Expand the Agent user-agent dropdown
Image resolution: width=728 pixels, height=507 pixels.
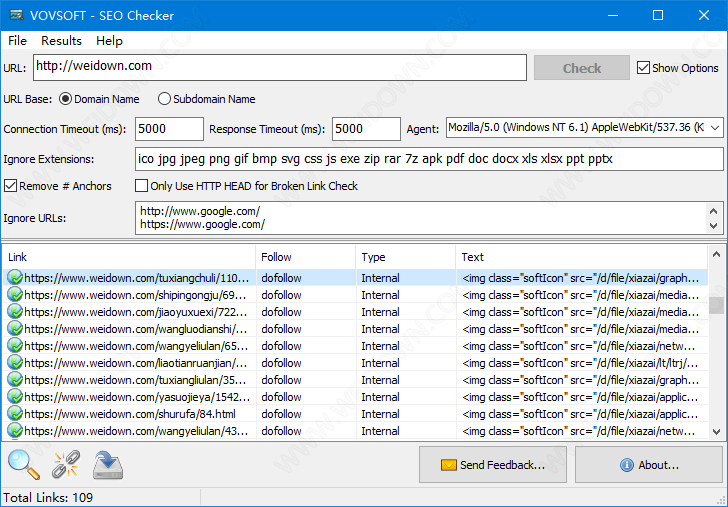[x=715, y=128]
